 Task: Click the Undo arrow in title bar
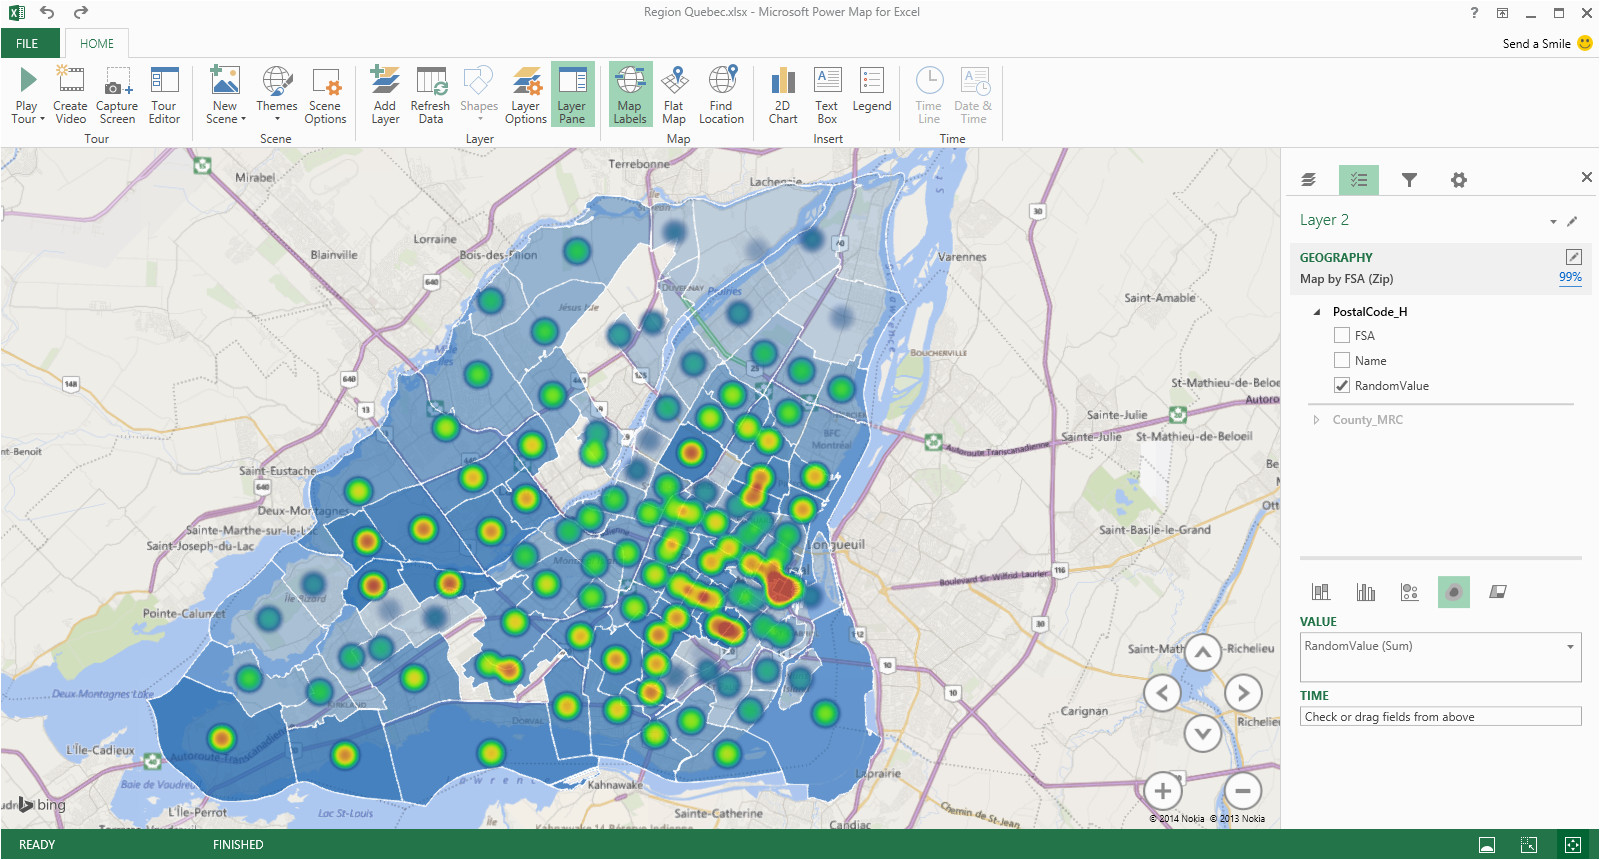[x=47, y=13]
